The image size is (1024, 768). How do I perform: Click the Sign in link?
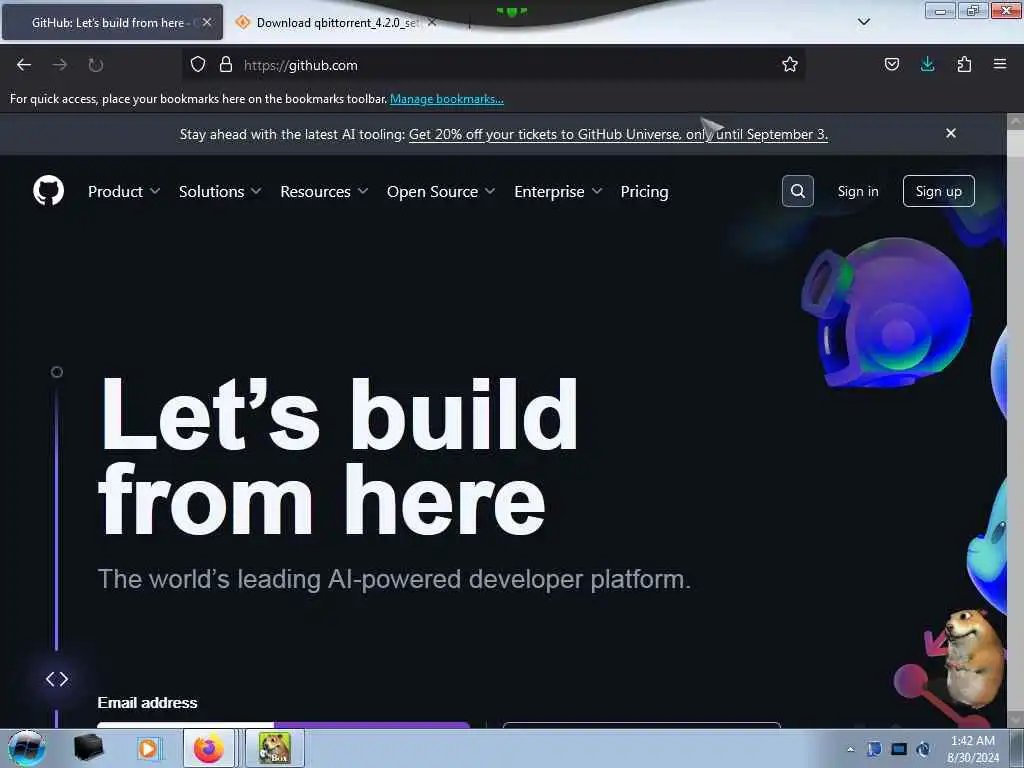point(857,191)
